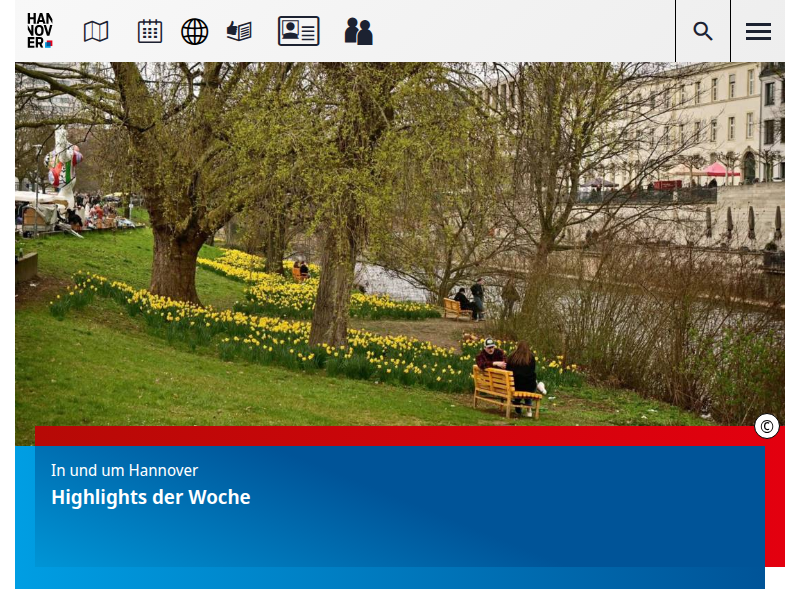Show image credits via copyright symbol
This screenshot has width=800, height=600.
point(767,426)
